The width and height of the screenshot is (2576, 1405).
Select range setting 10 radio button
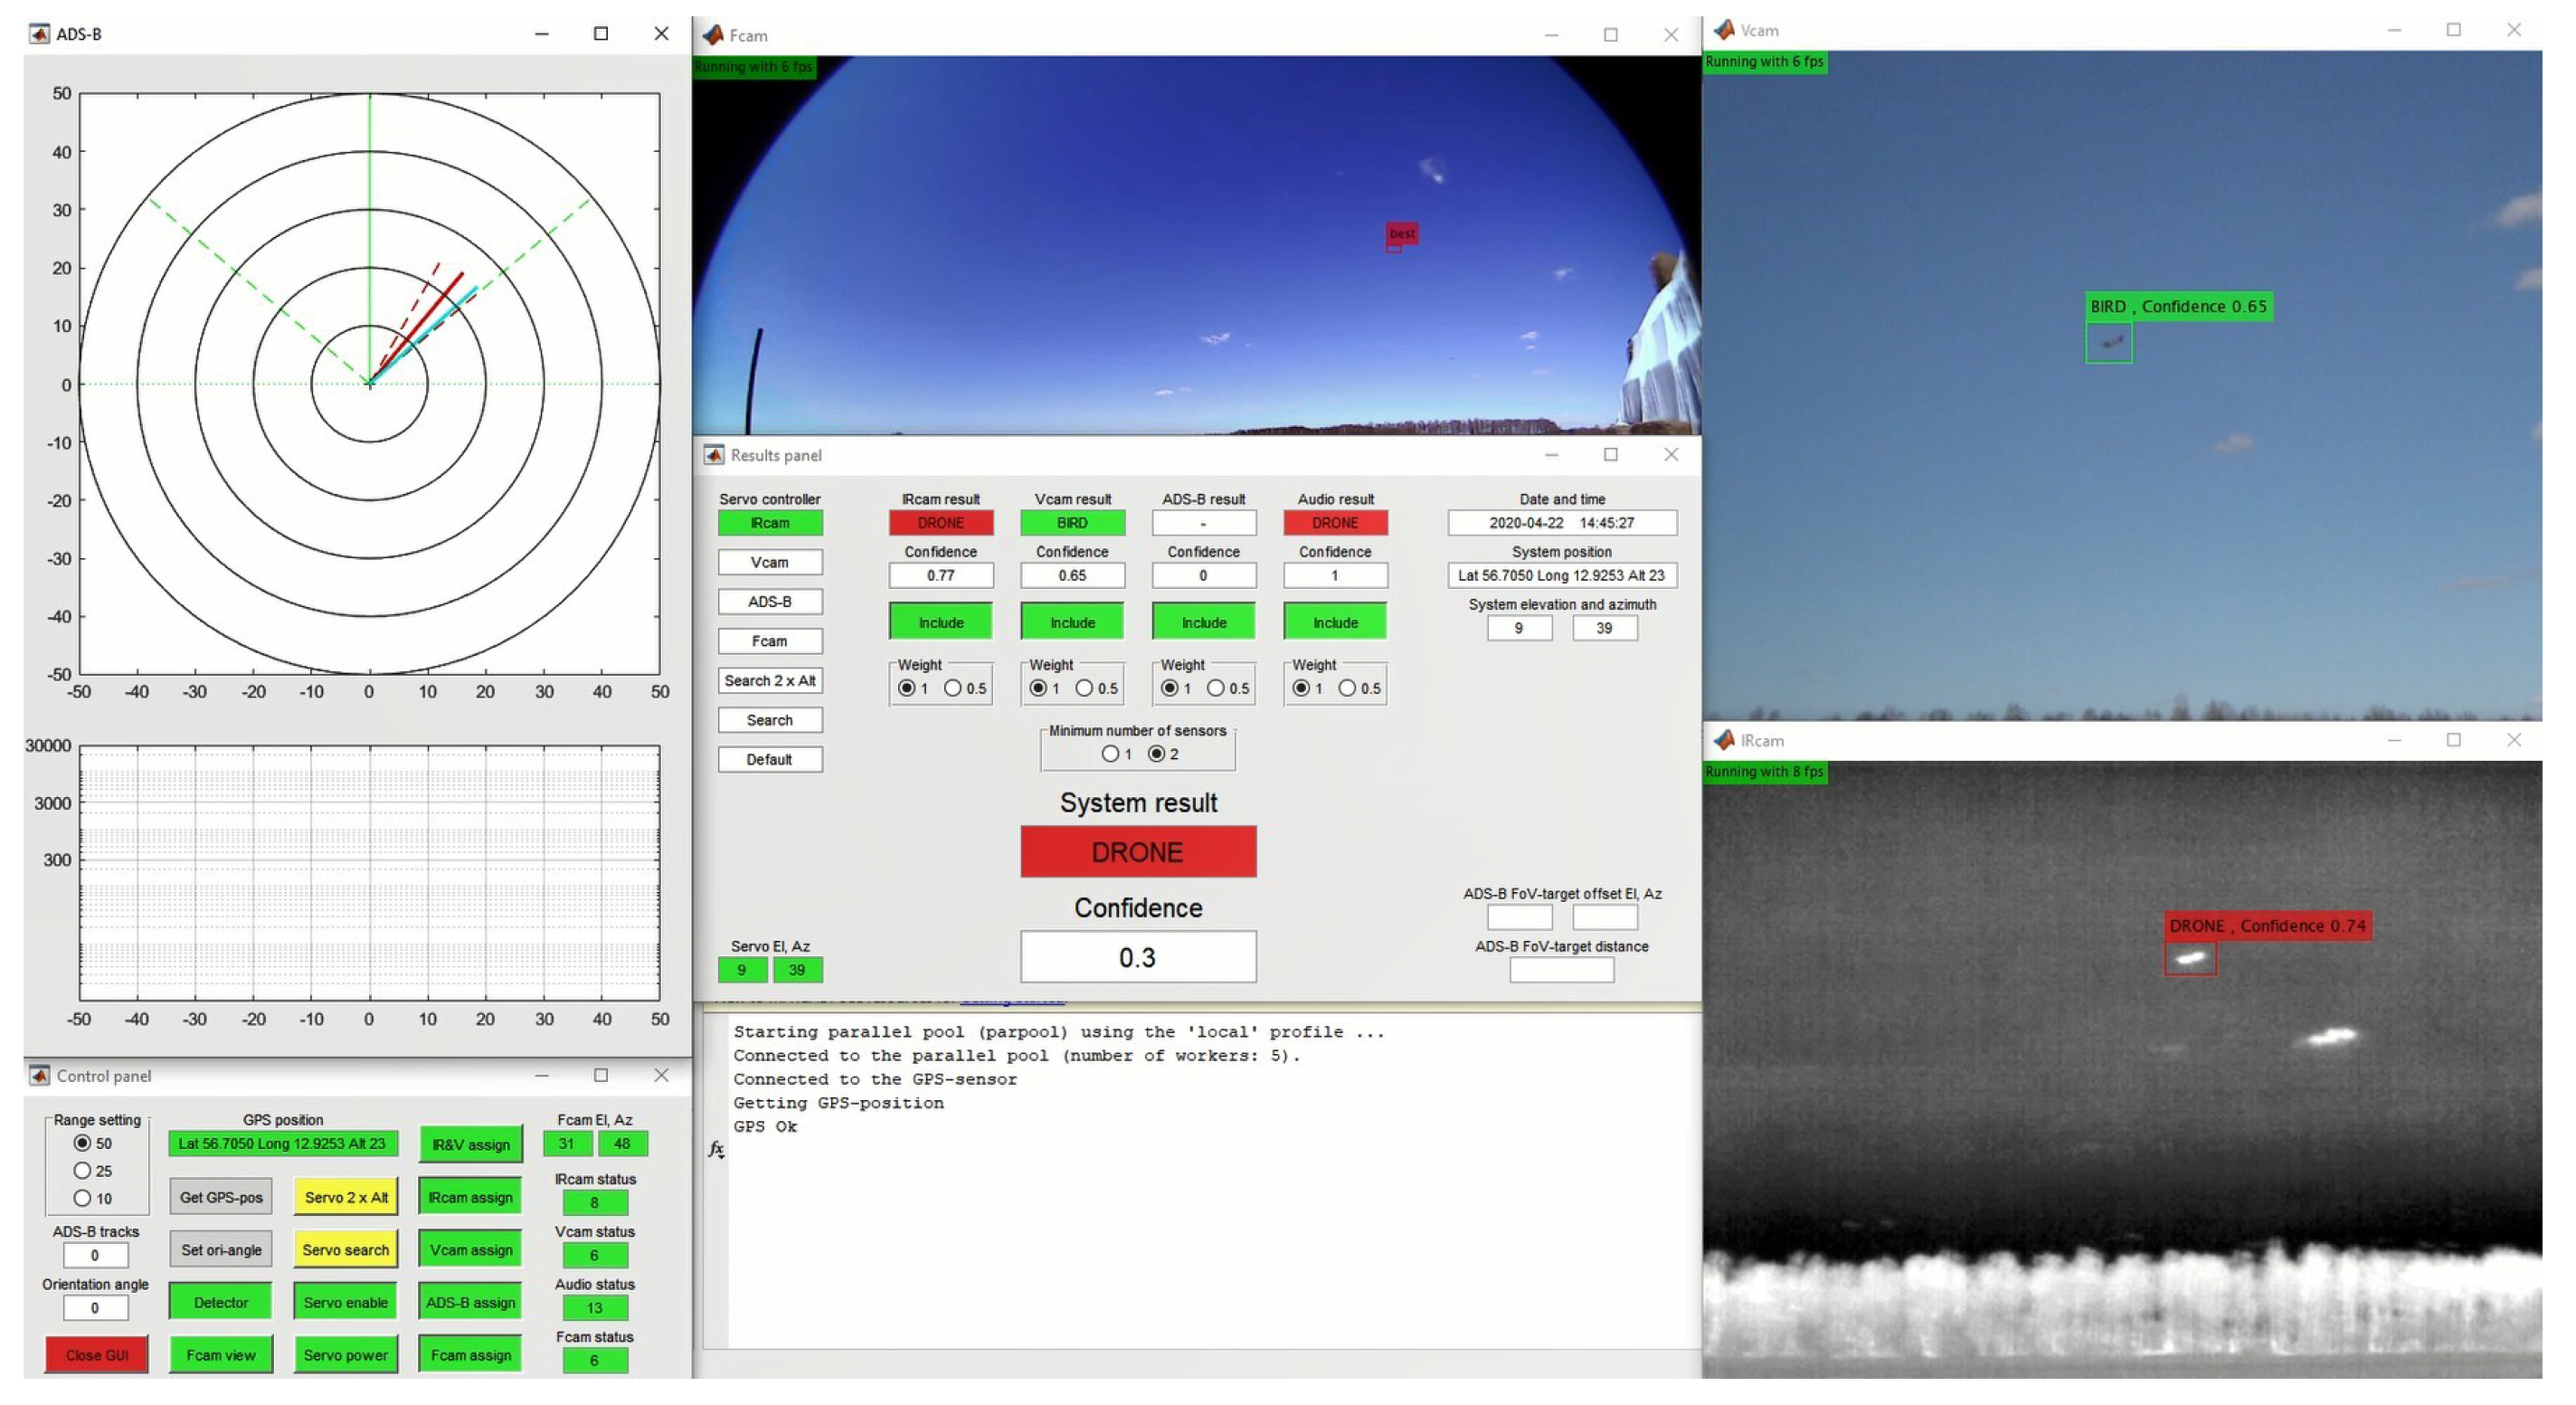pyautogui.click(x=82, y=1198)
